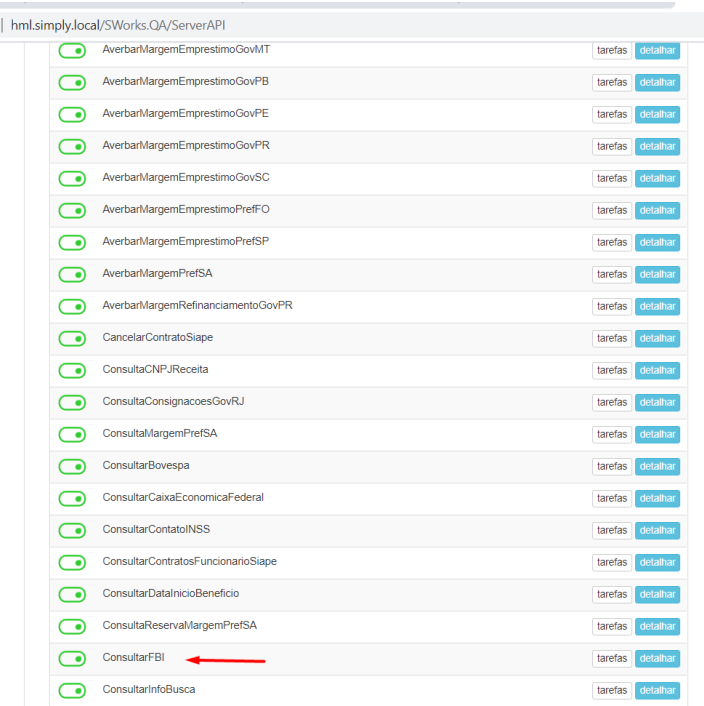Screen dimensions: 704x706
Task: Click detalhar for CancelarContratoSiape
Action: point(657,338)
